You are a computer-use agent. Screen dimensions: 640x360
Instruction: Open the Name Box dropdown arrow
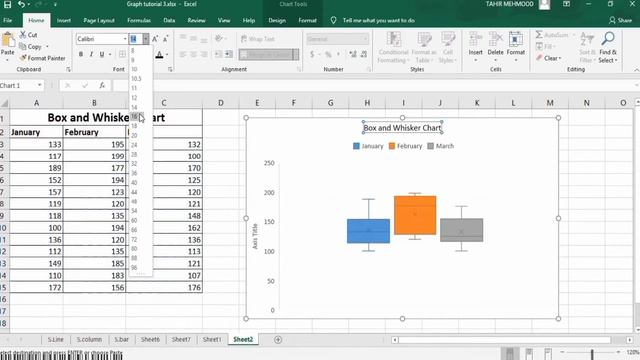coord(40,85)
